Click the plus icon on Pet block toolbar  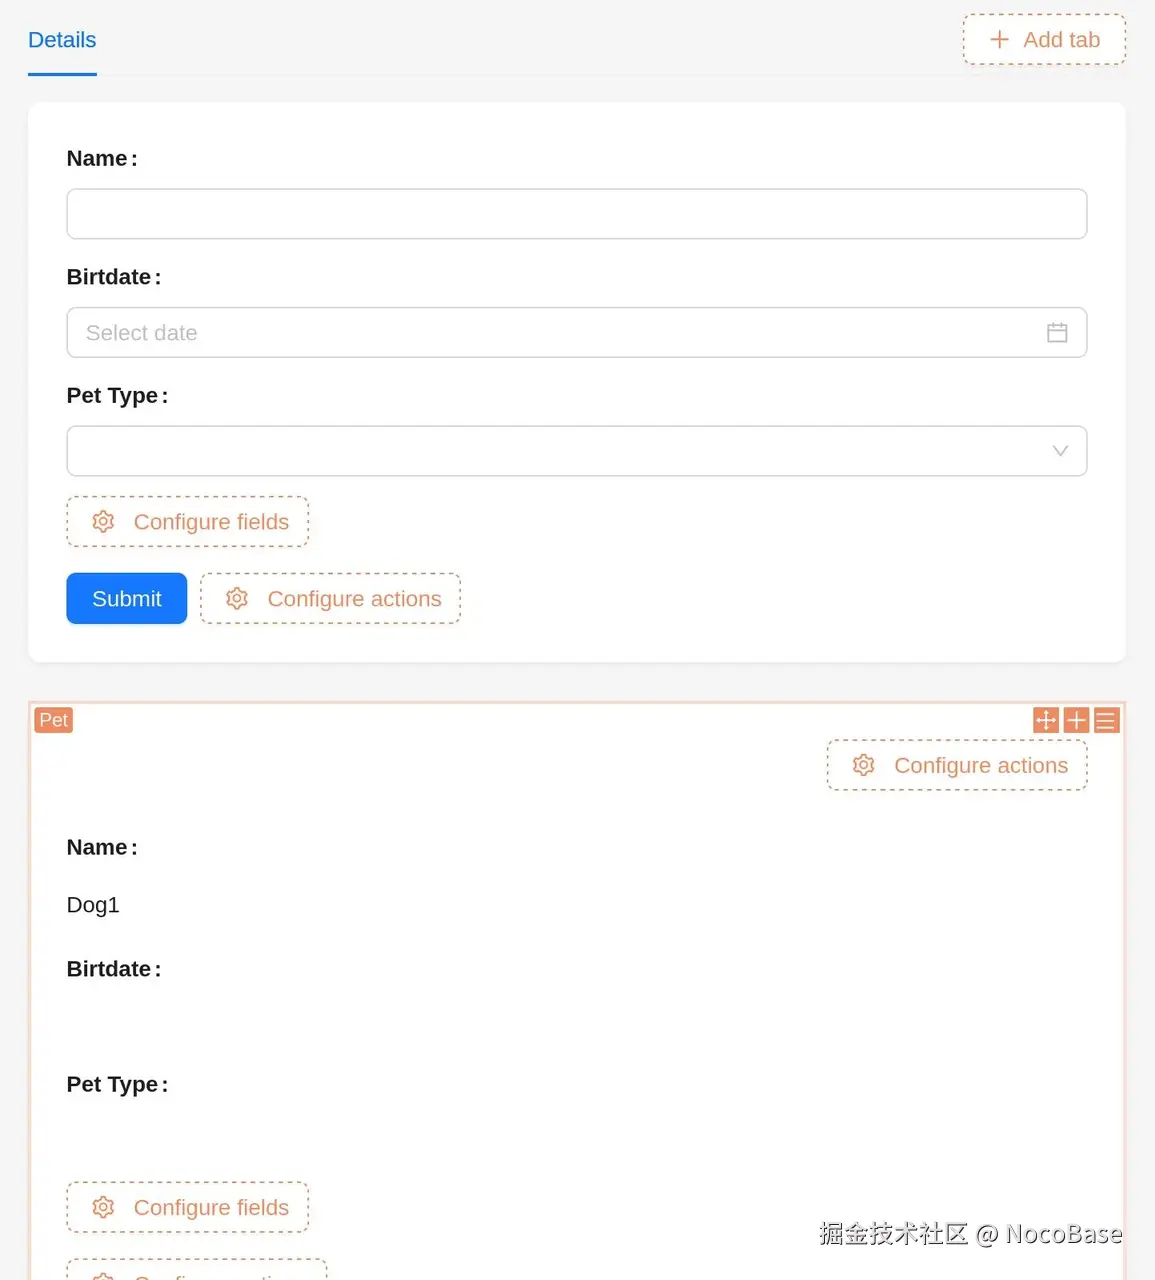pos(1076,720)
